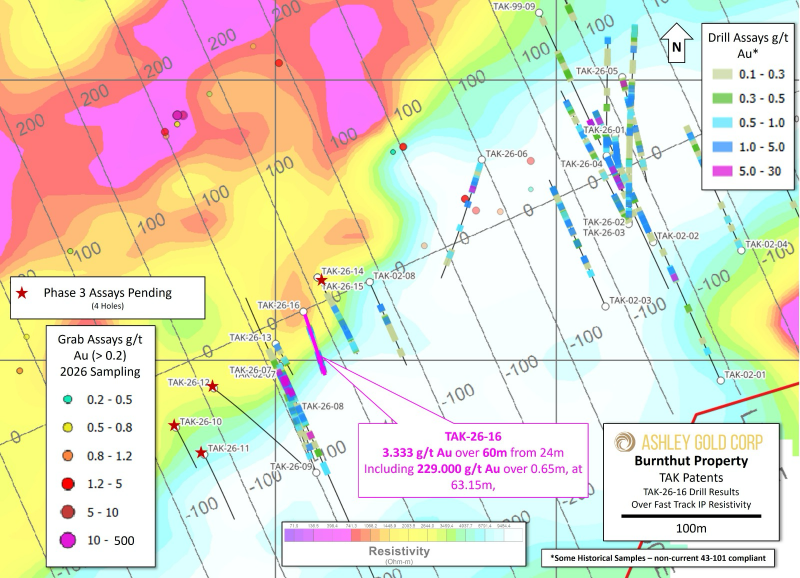Click the TAK-99-09 collar marker
This screenshot has width=800, height=578.
tap(539, 13)
